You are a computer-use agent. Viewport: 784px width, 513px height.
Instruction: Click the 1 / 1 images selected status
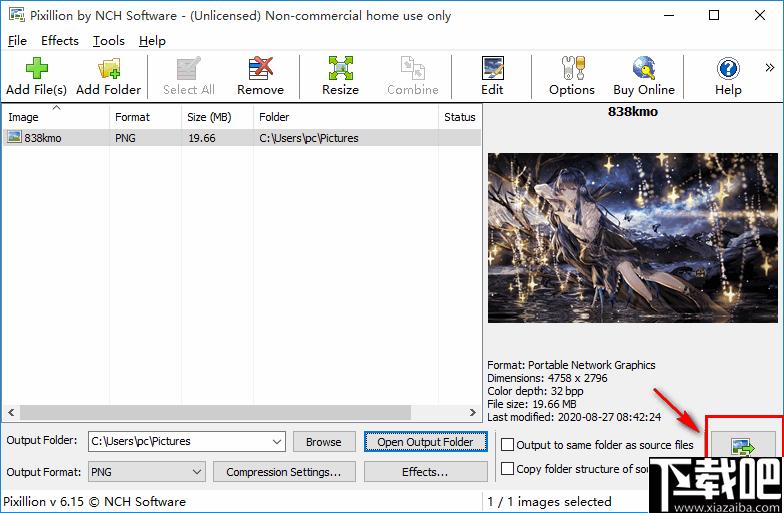(550, 502)
